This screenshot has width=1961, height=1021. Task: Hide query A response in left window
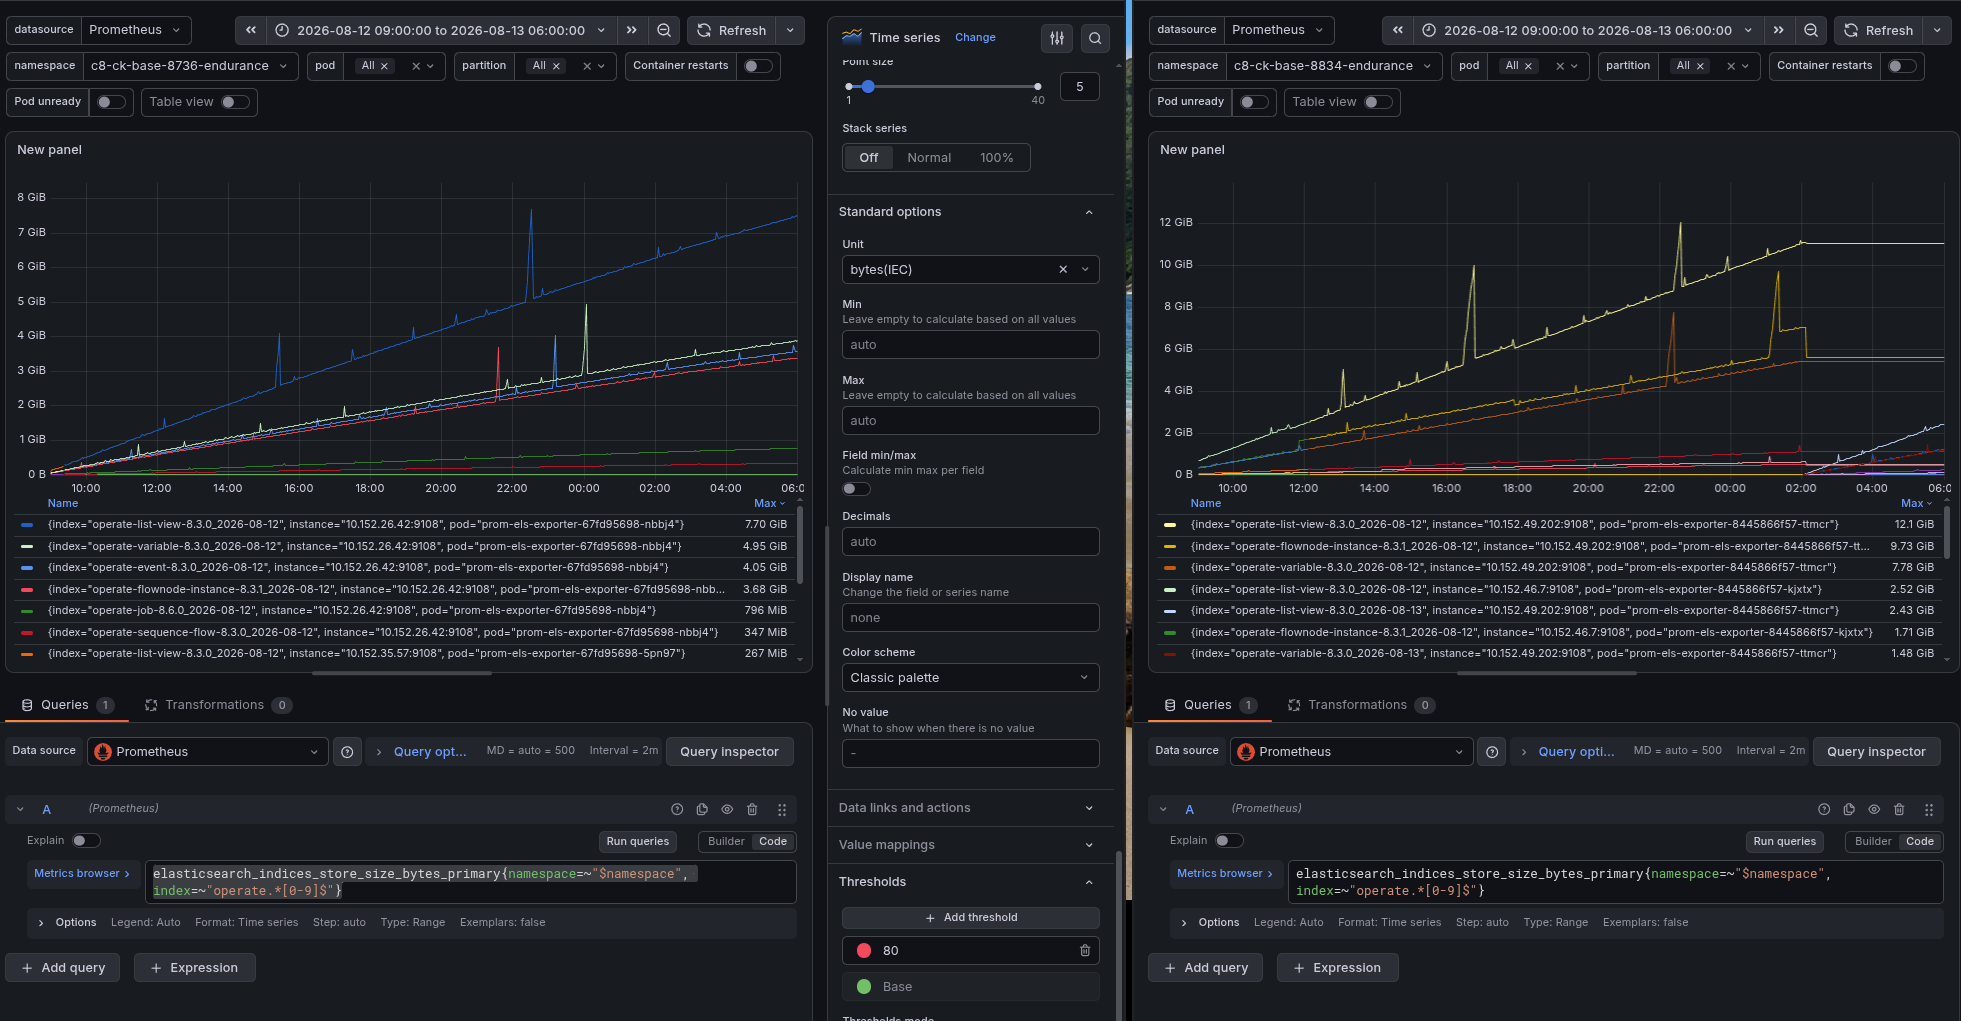(x=727, y=809)
